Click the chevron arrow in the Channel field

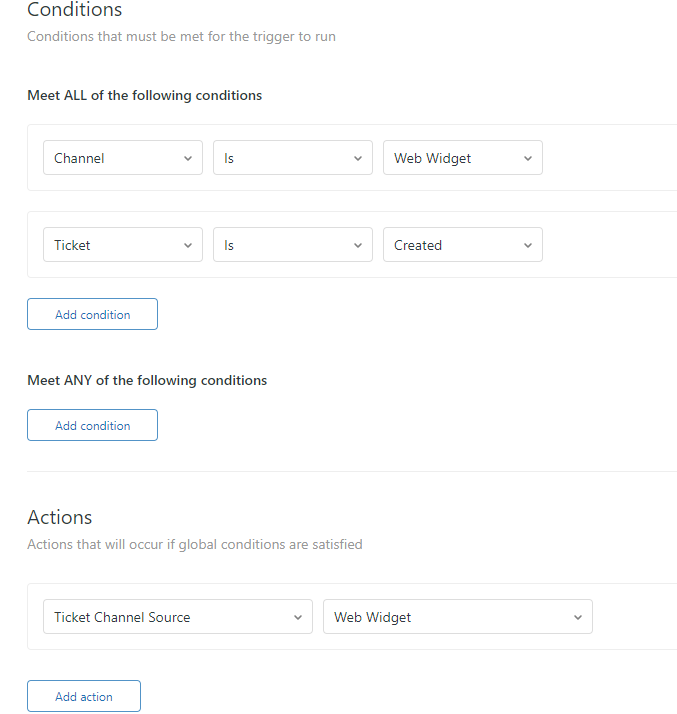click(x=188, y=158)
